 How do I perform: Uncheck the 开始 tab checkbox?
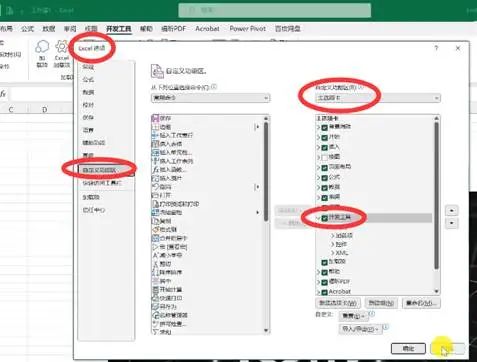coord(325,137)
